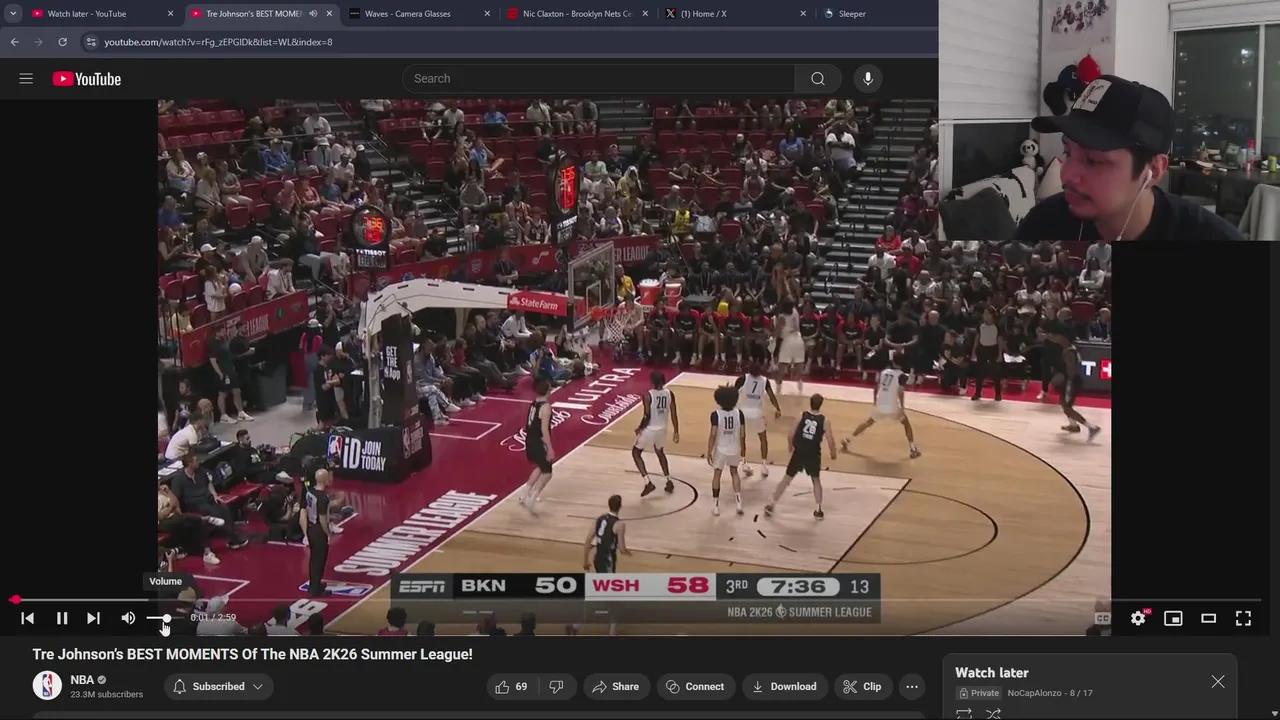Close the Home / X tab
This screenshot has width=1280, height=720.
pyautogui.click(x=803, y=14)
